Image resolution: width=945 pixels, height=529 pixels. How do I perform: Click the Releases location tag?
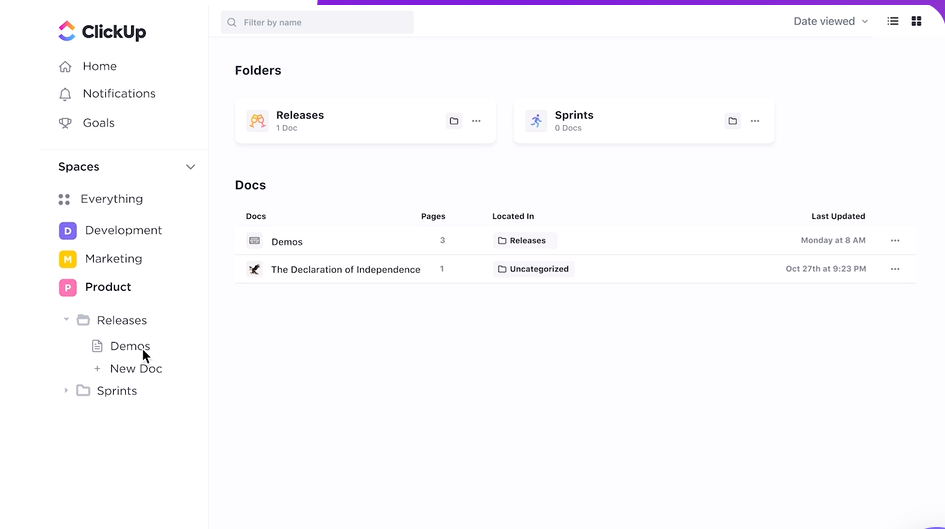coord(525,240)
